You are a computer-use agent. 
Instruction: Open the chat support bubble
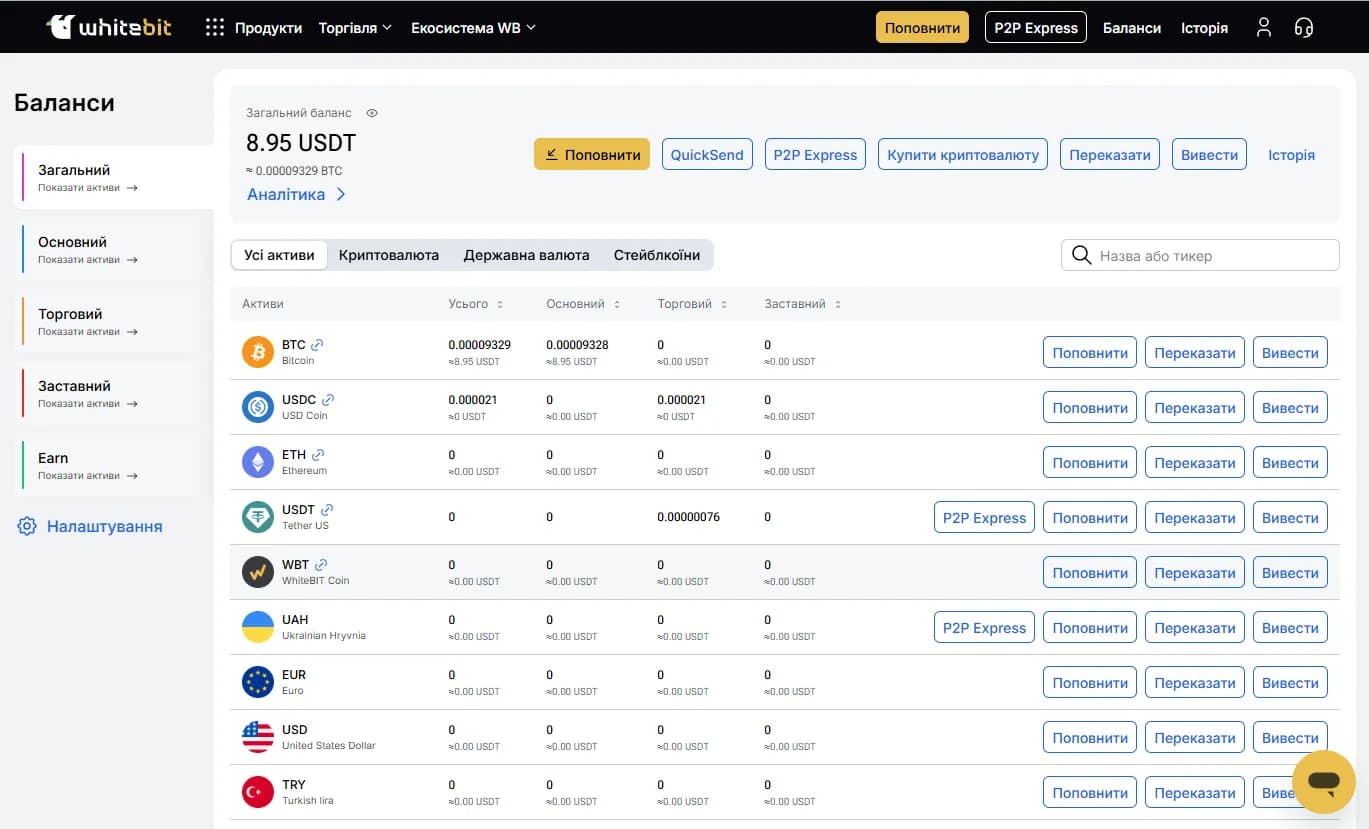click(1323, 781)
